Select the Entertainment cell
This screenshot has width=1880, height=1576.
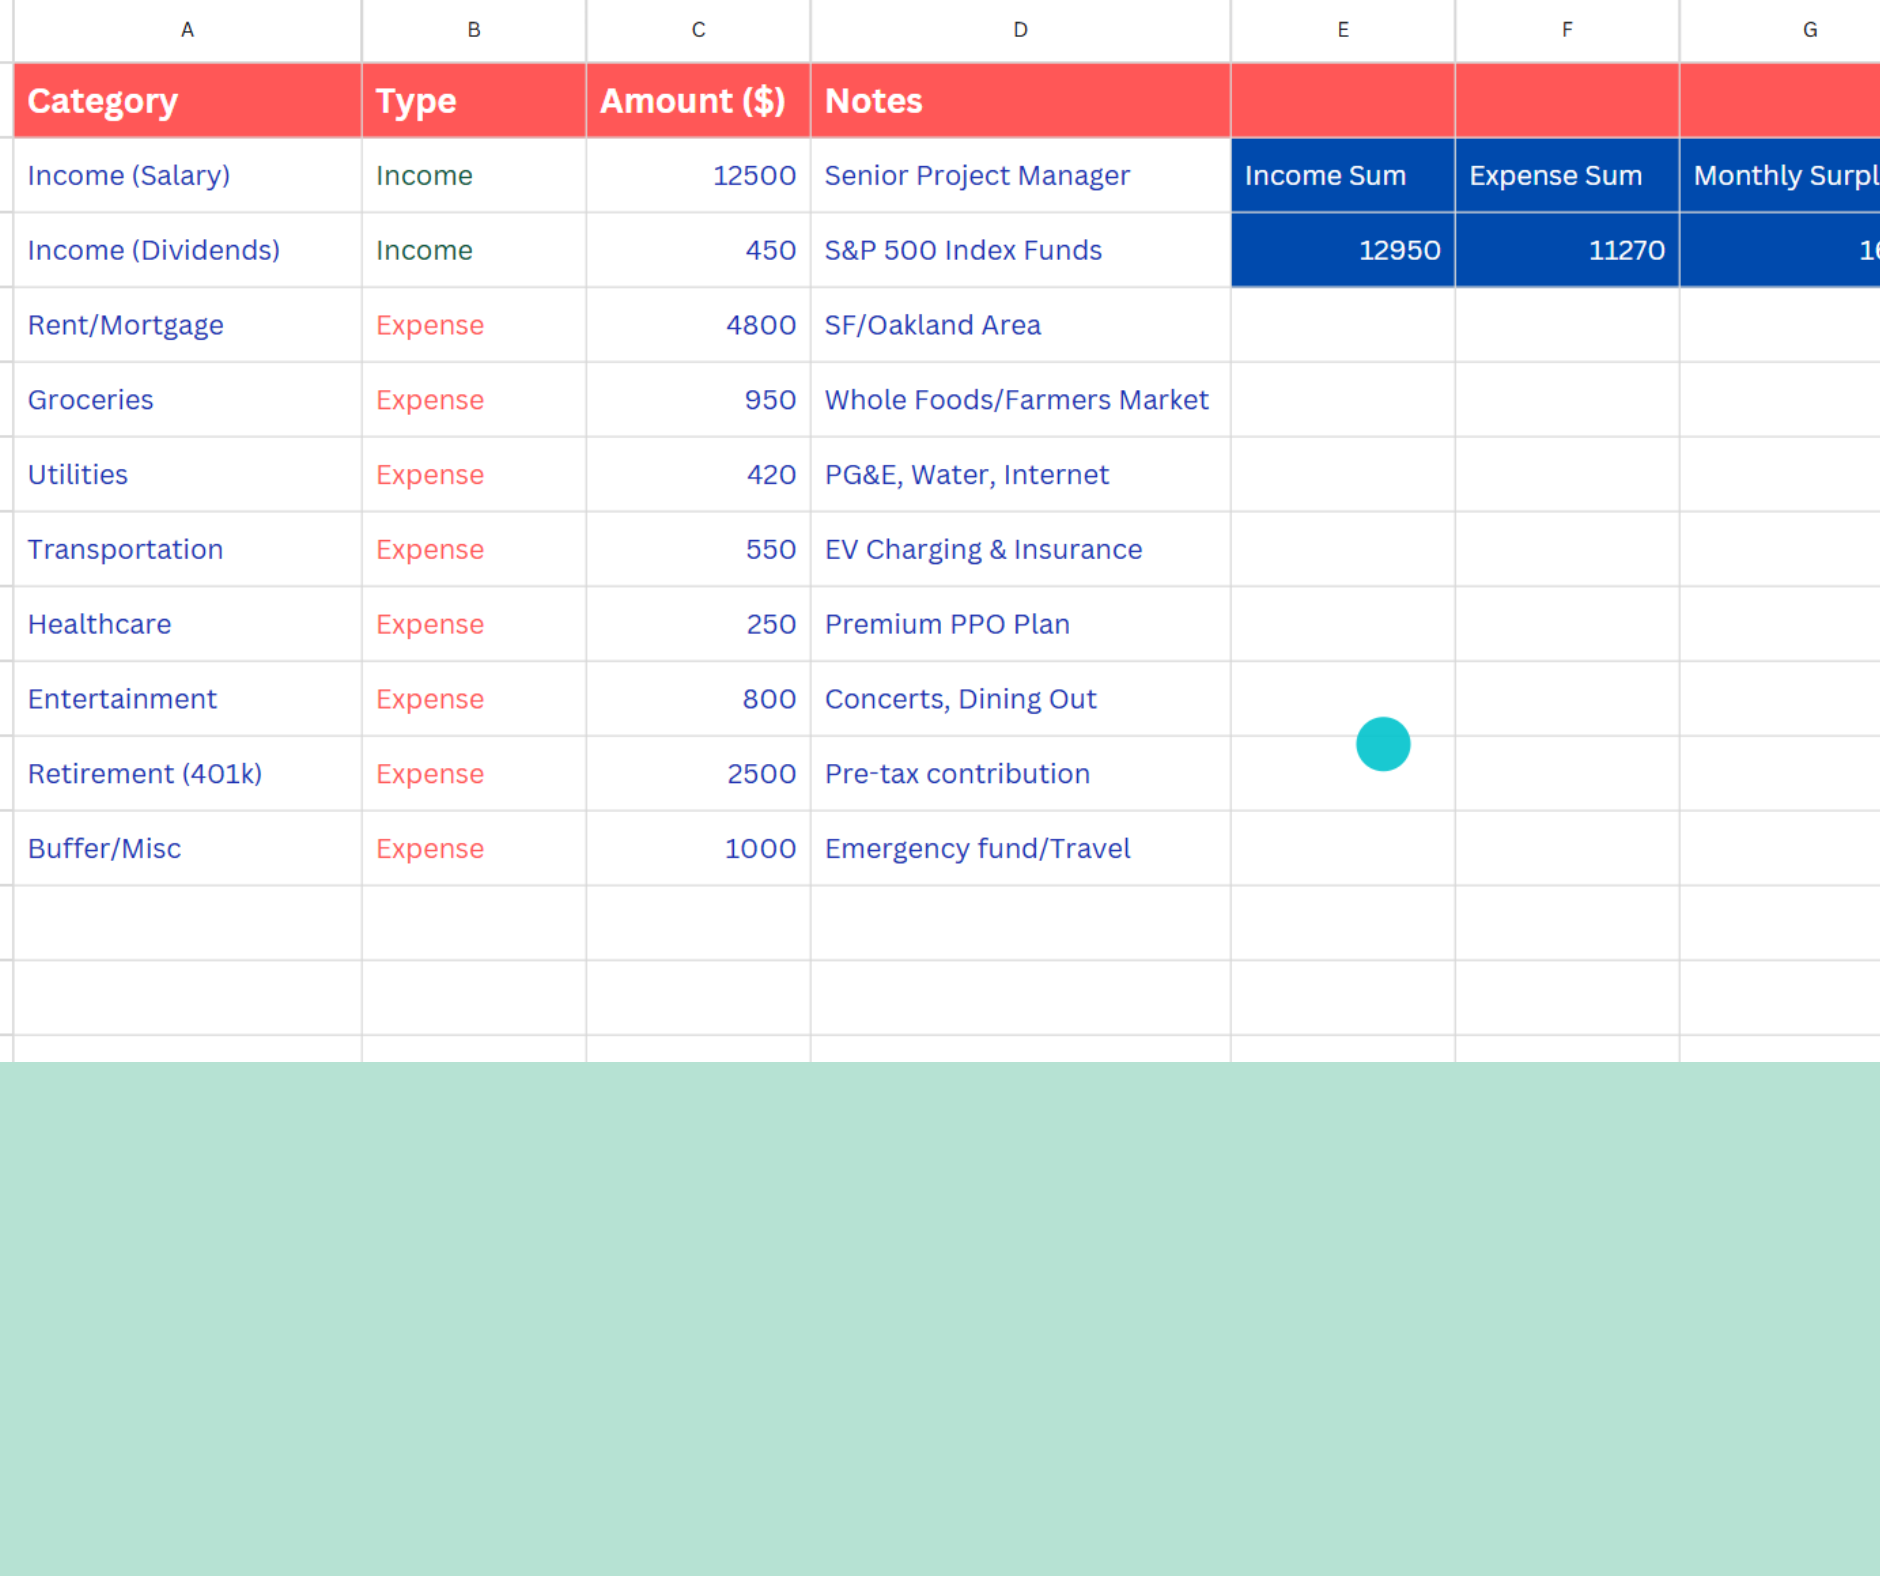pyautogui.click(x=187, y=699)
